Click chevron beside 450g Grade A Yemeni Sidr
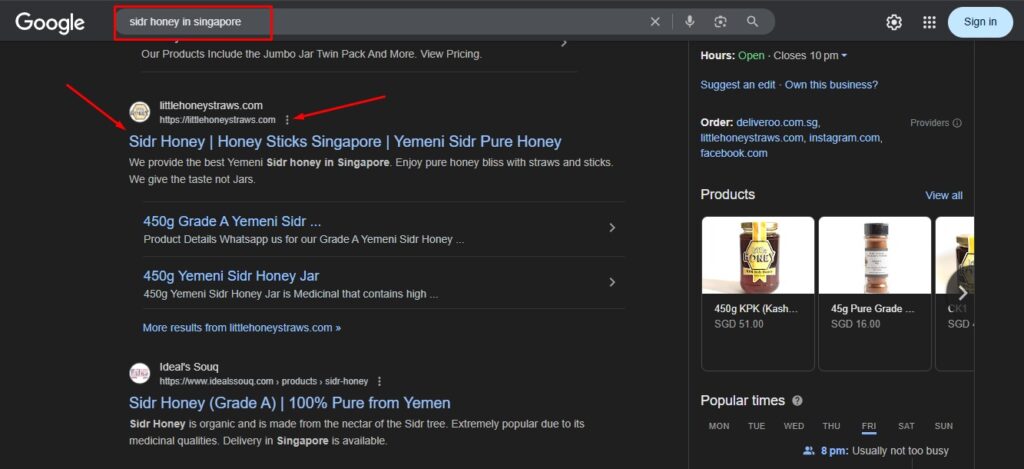This screenshot has height=469, width=1024. (612, 227)
